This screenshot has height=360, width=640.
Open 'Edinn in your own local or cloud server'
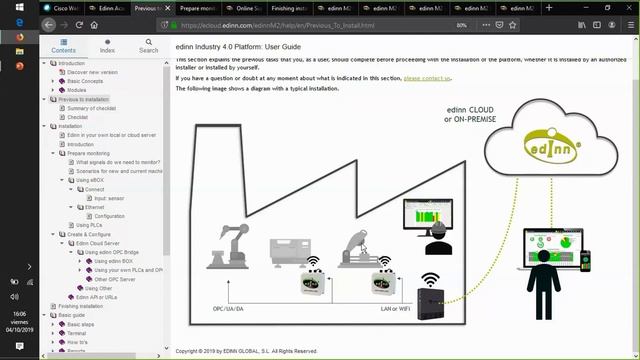pos(111,135)
